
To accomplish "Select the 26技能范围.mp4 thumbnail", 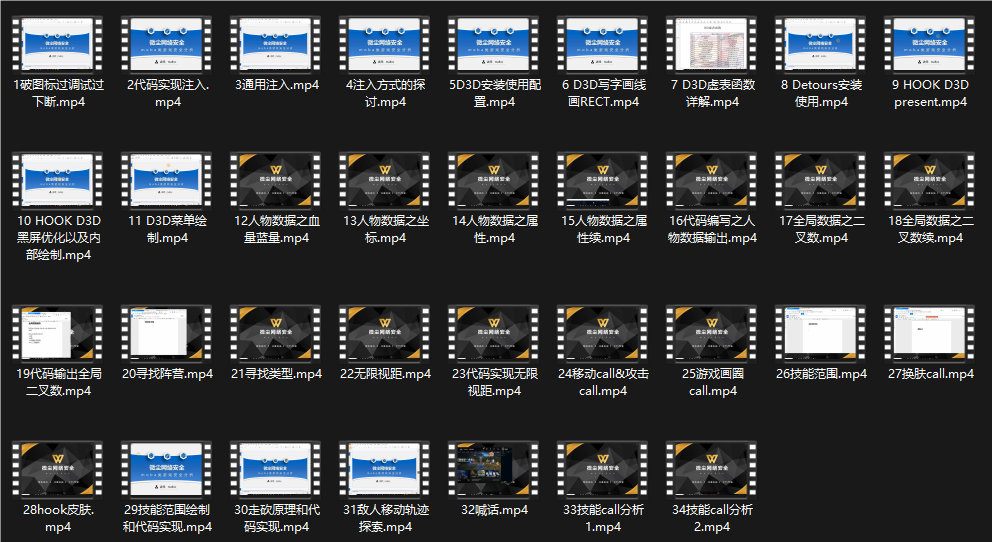I will click(x=821, y=333).
